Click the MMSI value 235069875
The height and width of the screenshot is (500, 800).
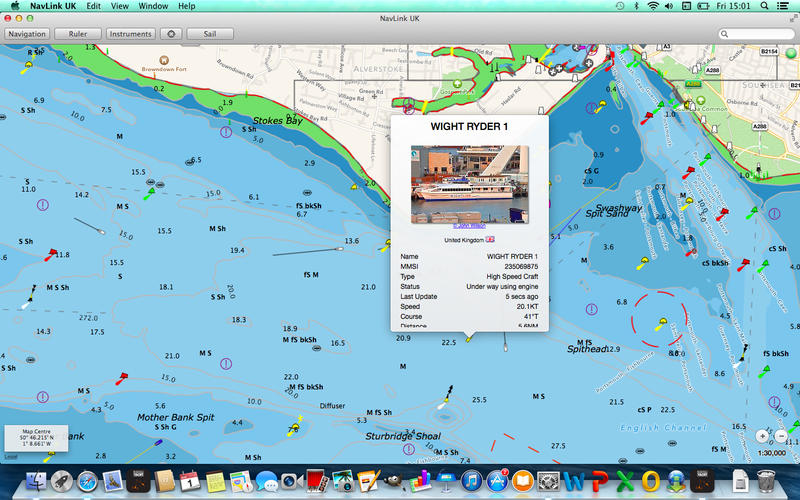coord(520,266)
